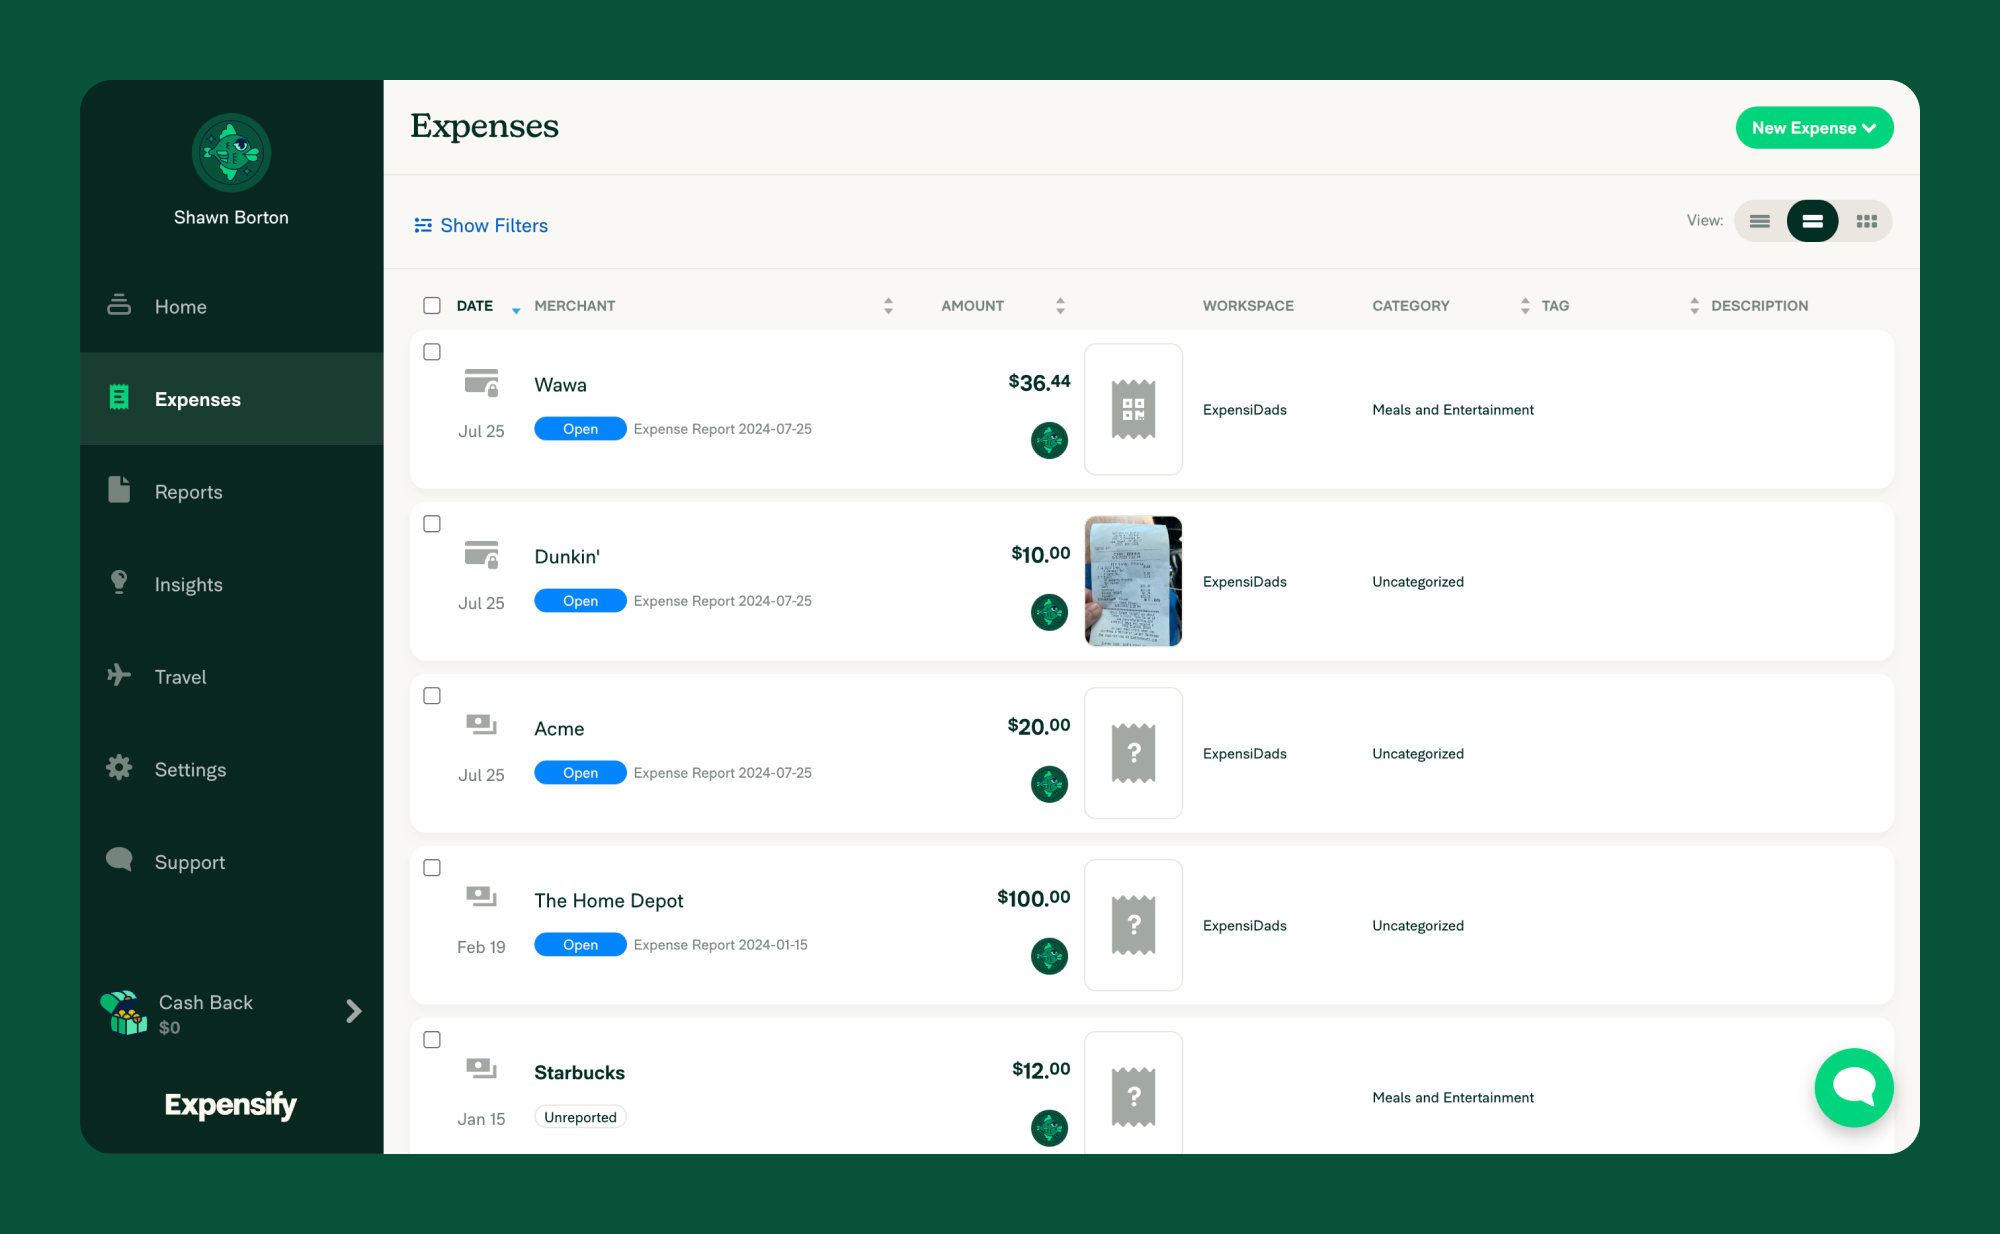Click the Open status badge for Dunkin'
Viewport: 2000px width, 1234px height.
coord(580,601)
